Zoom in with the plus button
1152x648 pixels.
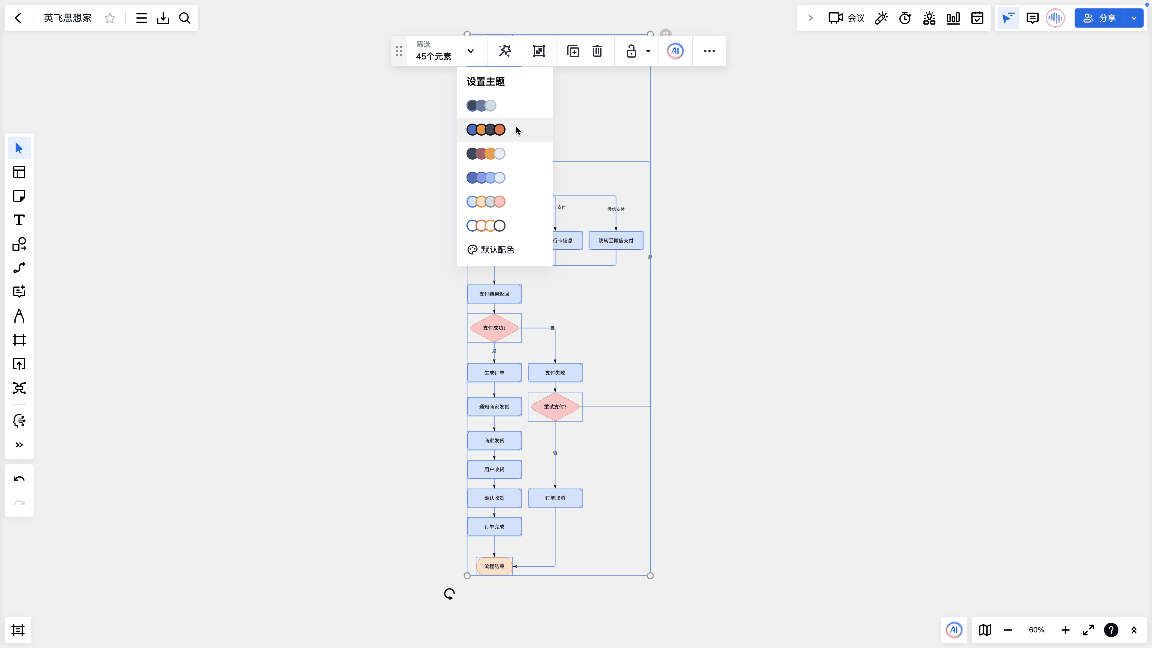[x=1065, y=630]
